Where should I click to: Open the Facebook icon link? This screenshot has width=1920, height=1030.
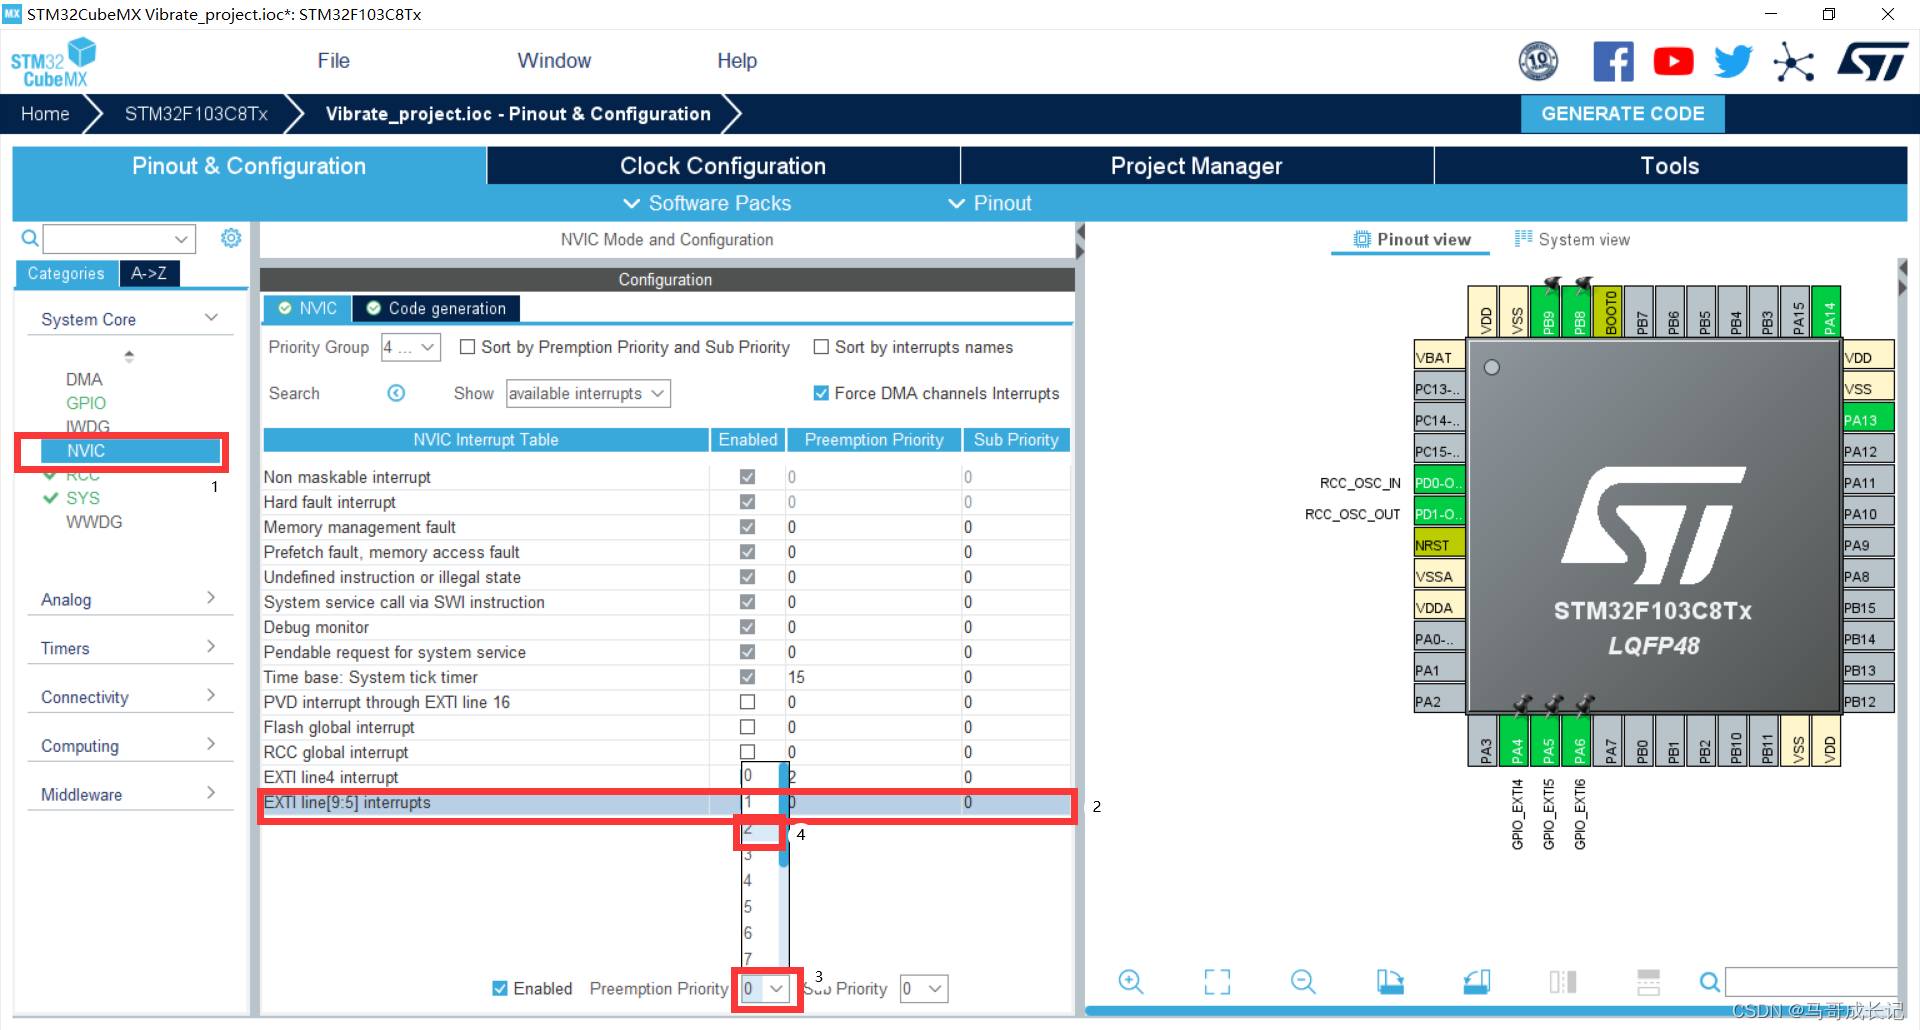(1613, 62)
